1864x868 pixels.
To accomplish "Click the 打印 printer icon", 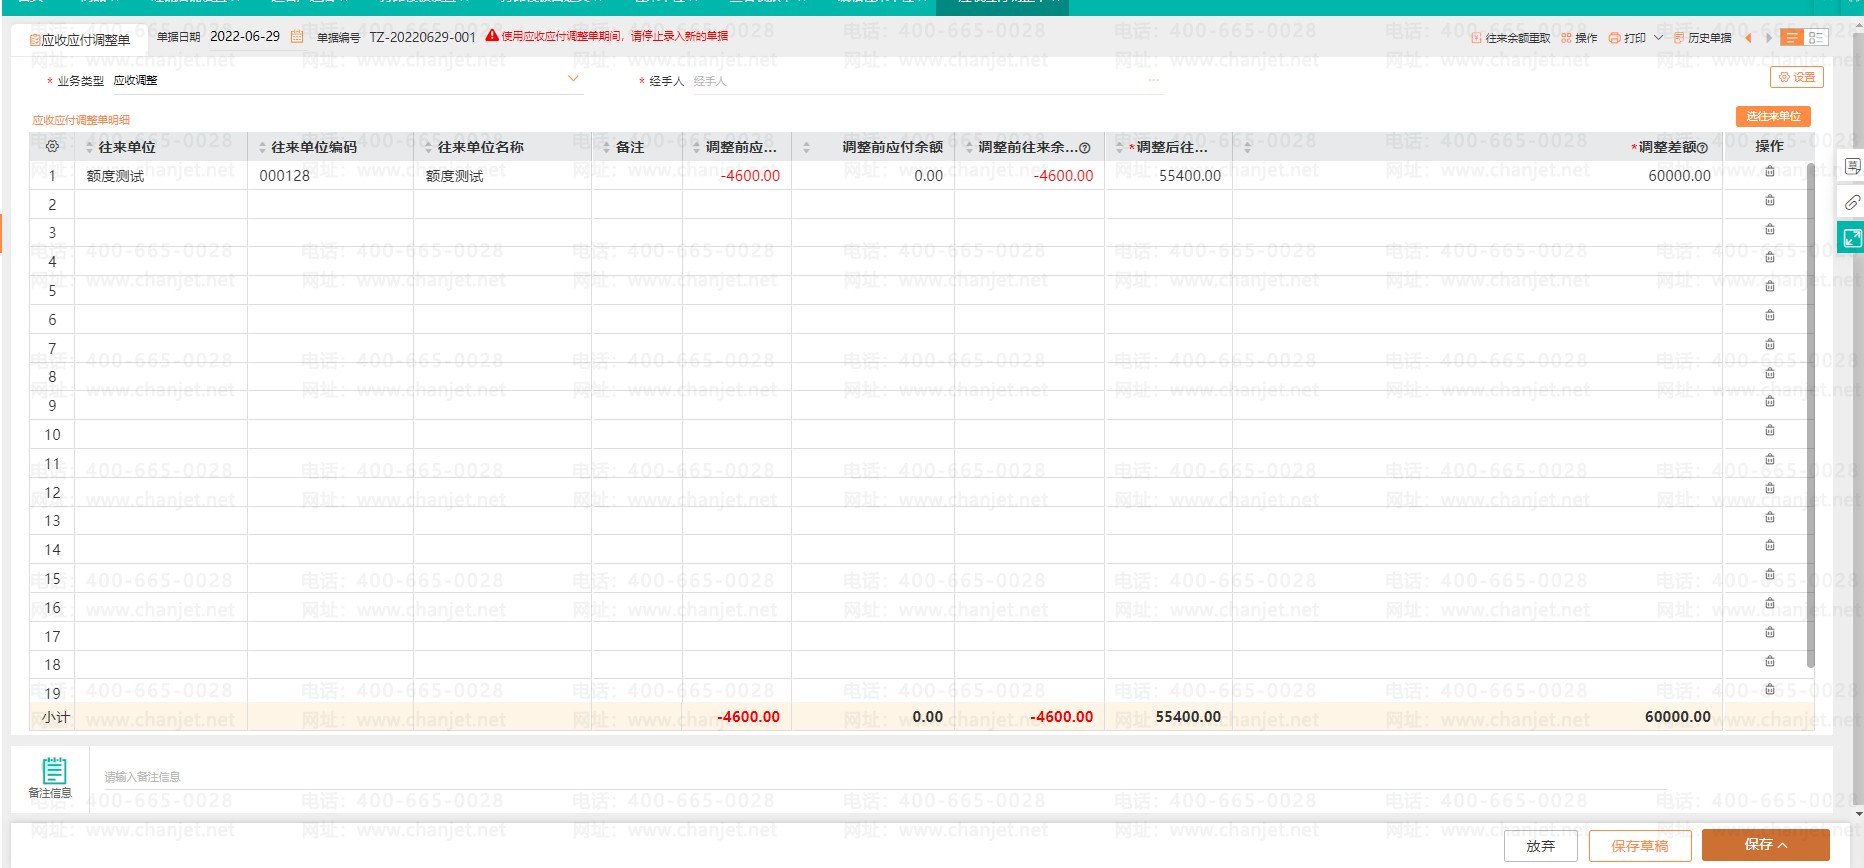I will click(x=1614, y=38).
